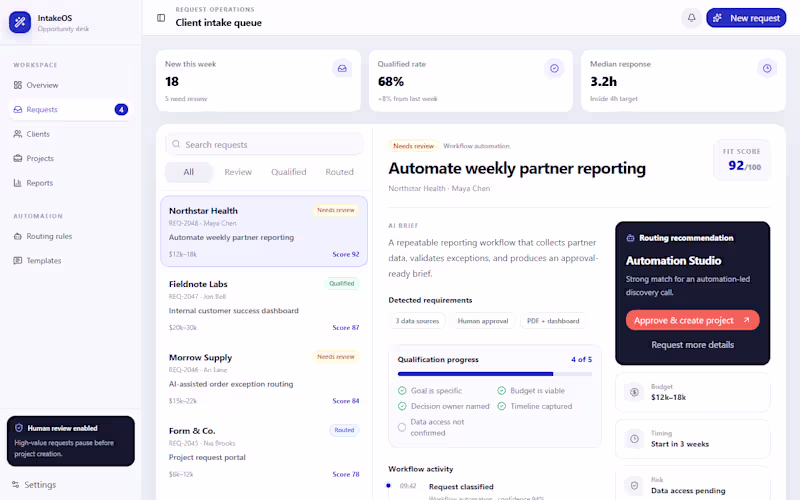
Task: Open Routing rules in the sidebar
Action: 70,236
